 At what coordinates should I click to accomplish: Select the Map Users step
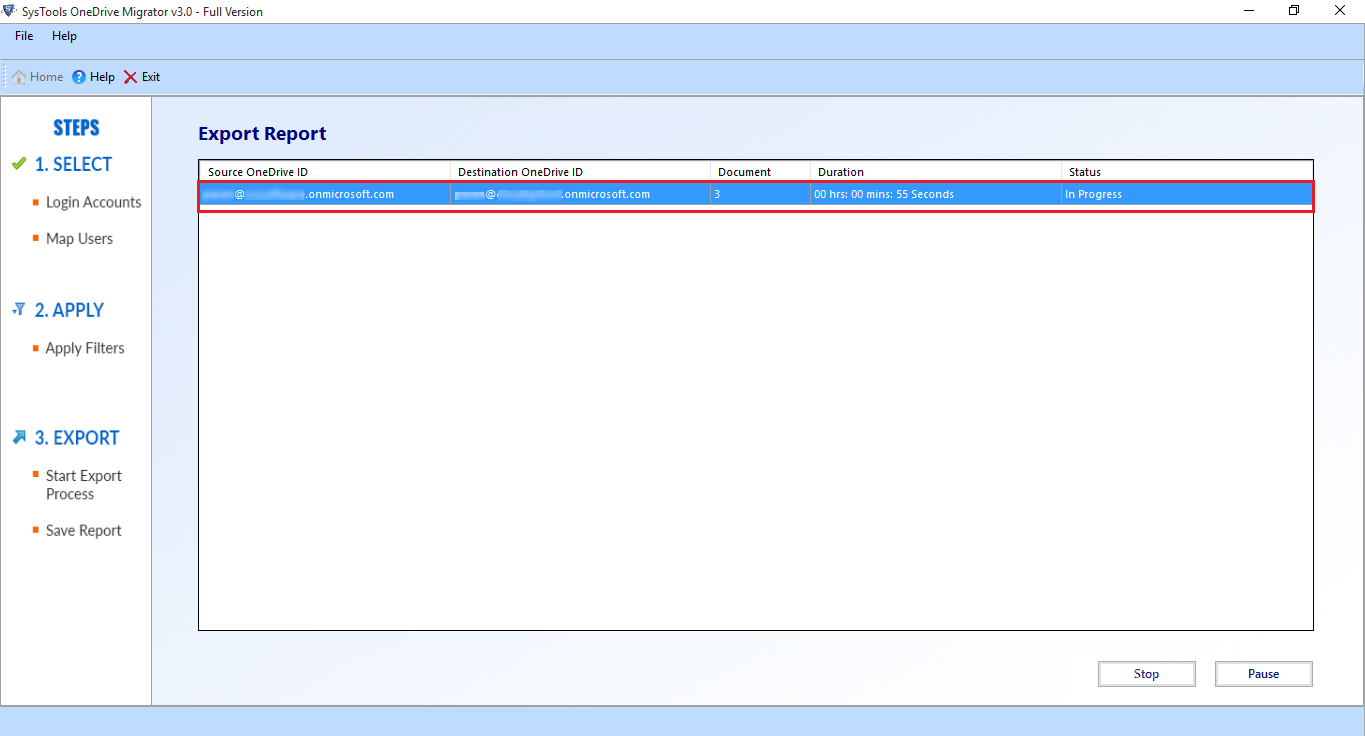pyautogui.click(x=79, y=239)
